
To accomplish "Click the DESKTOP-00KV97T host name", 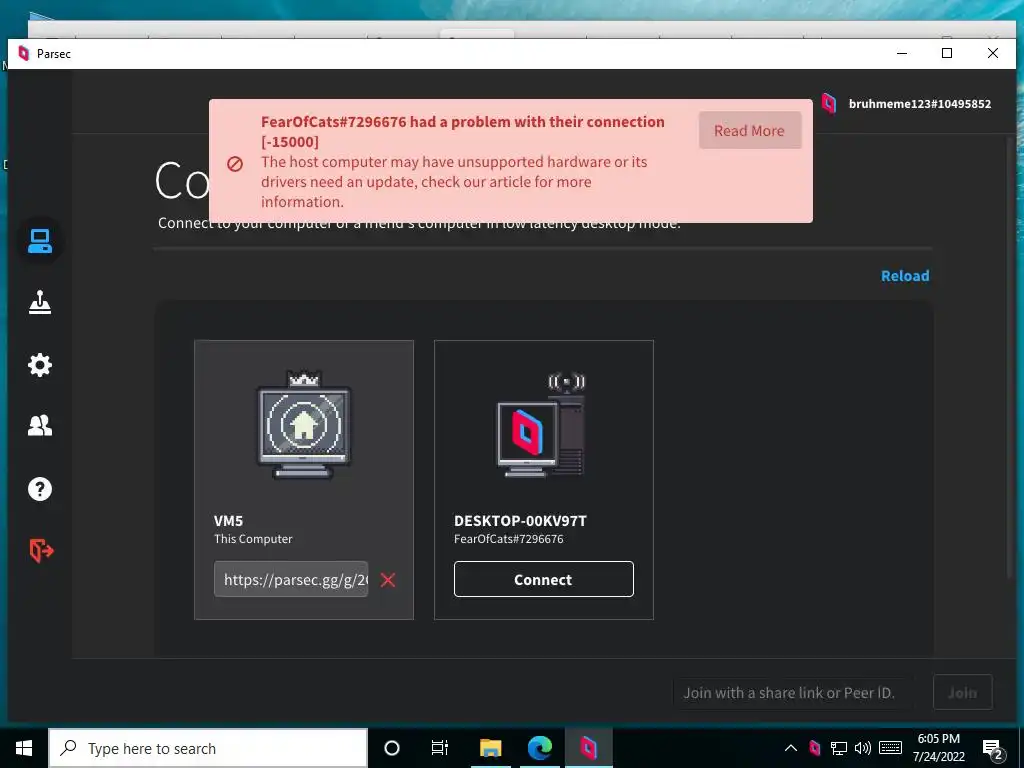I will (520, 521).
